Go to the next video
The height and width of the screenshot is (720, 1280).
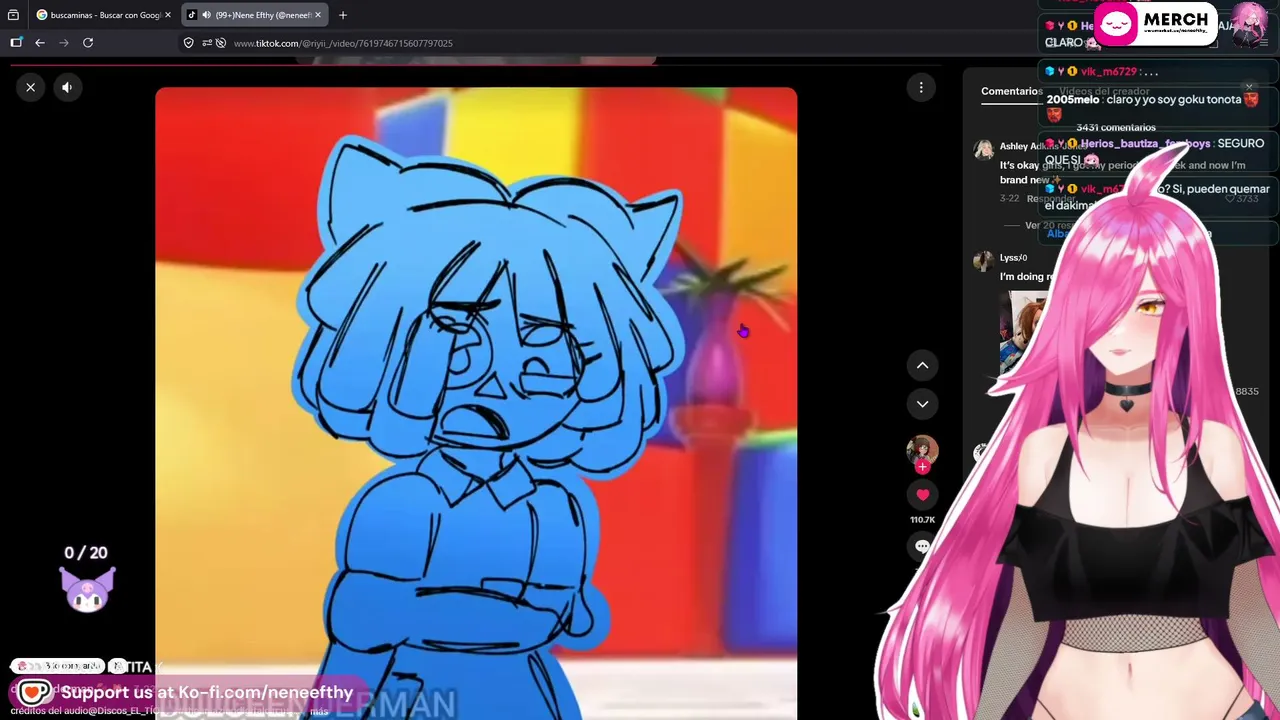[x=922, y=404]
